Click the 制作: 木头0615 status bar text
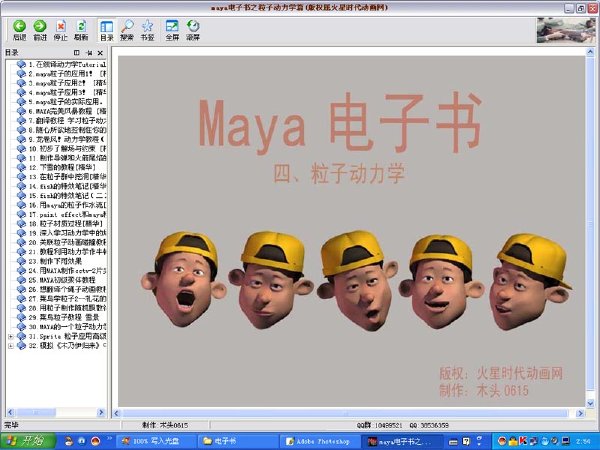 165,425
